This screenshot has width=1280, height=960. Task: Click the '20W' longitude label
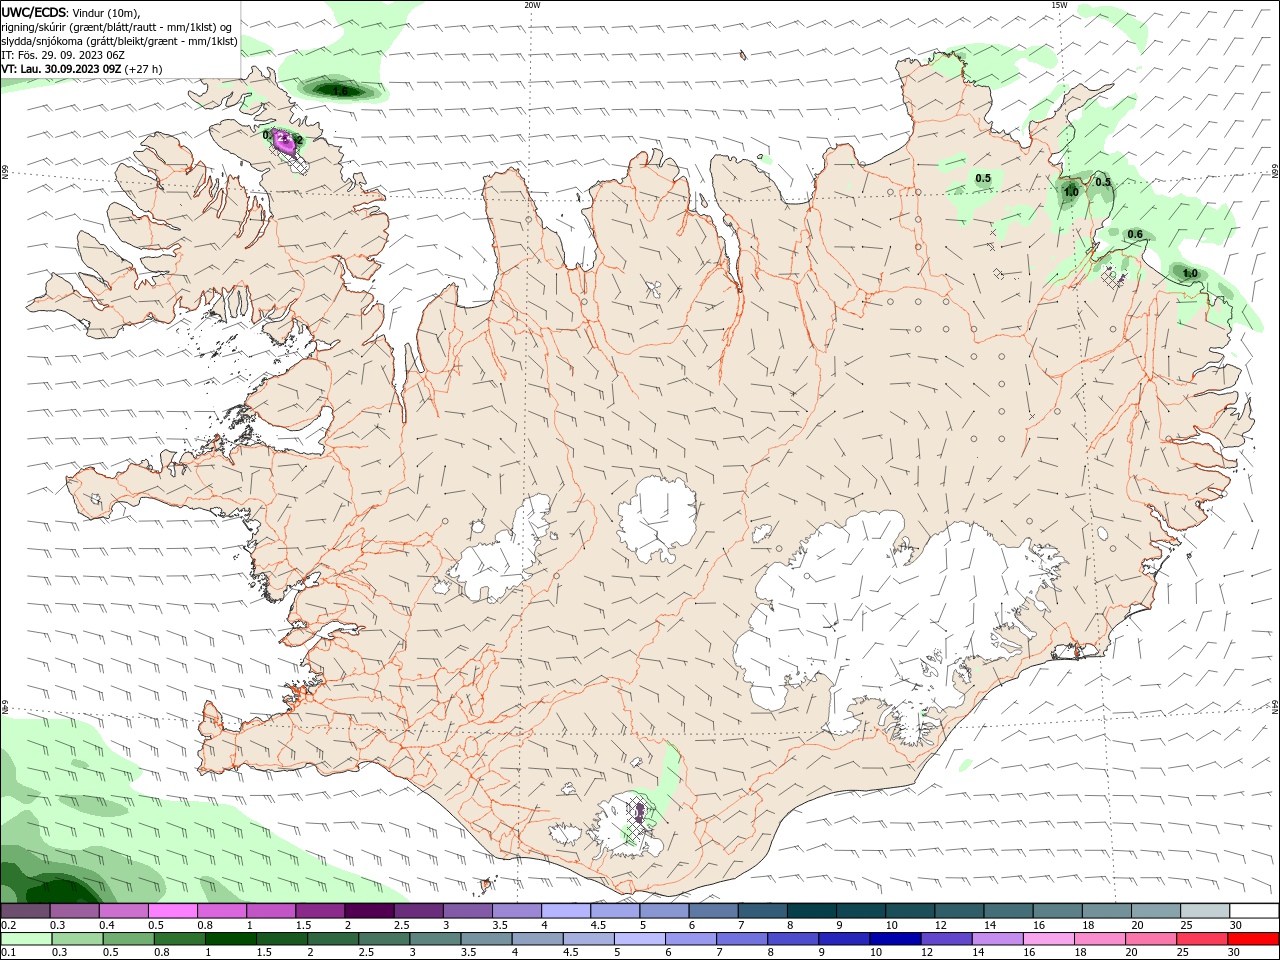[x=532, y=5]
